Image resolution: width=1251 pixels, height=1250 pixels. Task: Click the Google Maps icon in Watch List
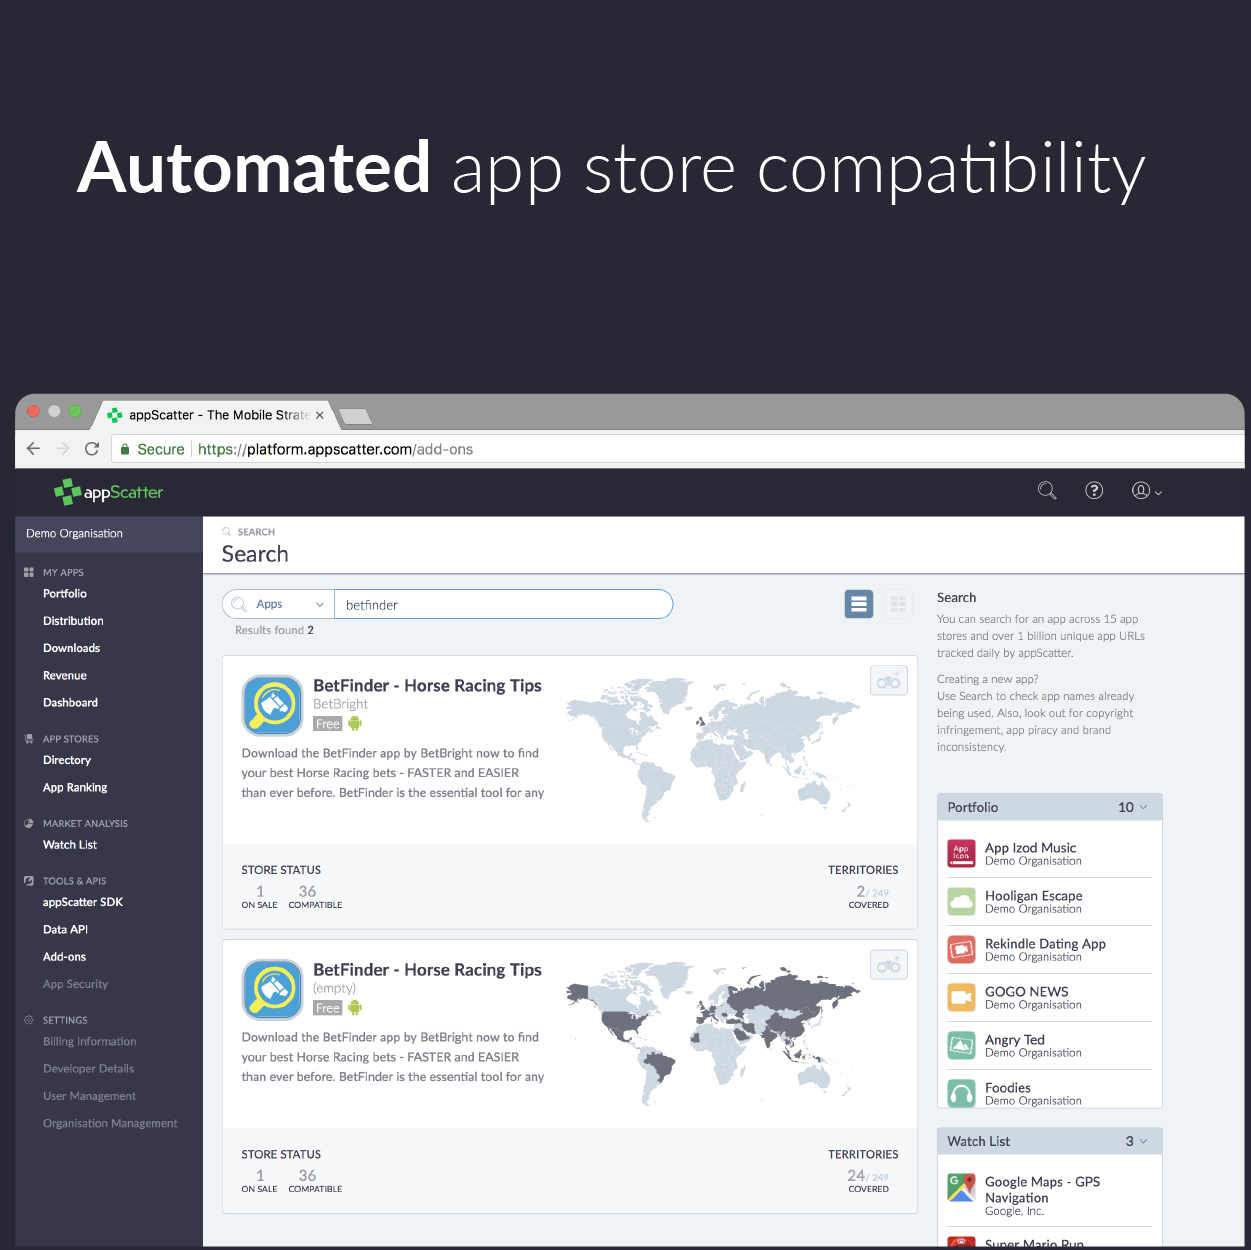coord(961,1188)
